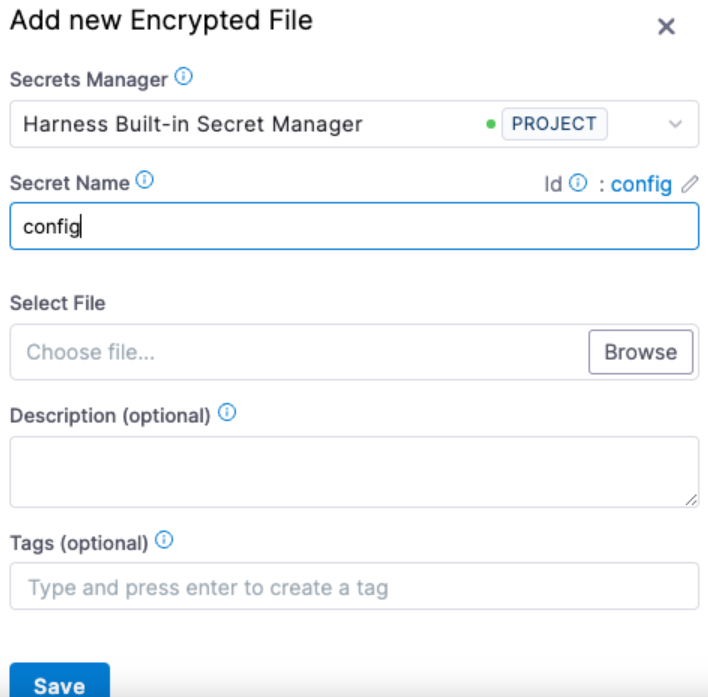Viewport: 708px width, 697px height.
Task: Click the Select File label
Action: [57, 302]
